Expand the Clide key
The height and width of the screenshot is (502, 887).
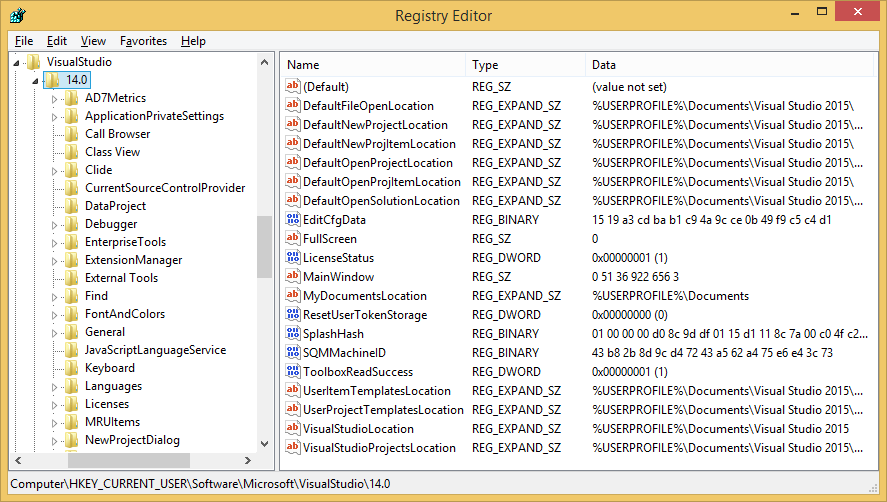[x=54, y=171]
